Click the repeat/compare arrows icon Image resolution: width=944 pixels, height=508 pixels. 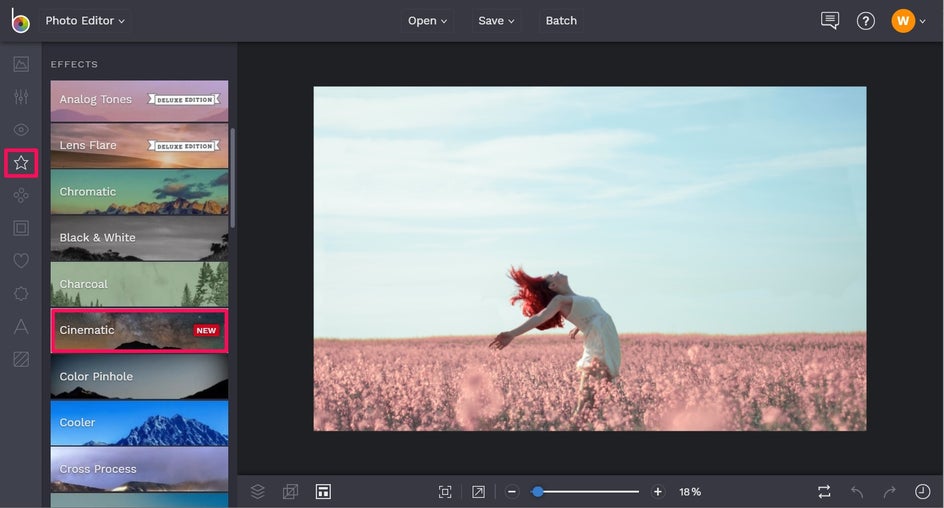point(824,492)
